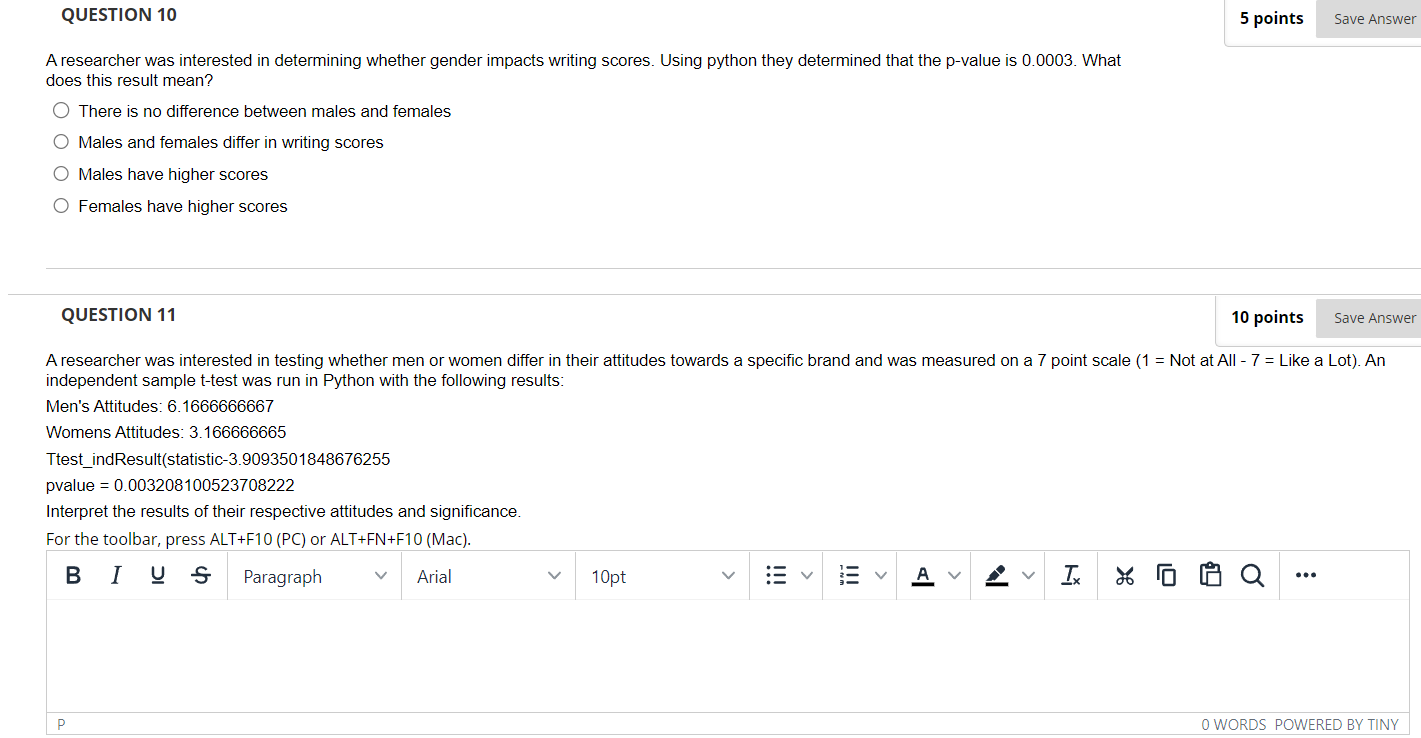Save the answer for Question 11

click(1375, 317)
